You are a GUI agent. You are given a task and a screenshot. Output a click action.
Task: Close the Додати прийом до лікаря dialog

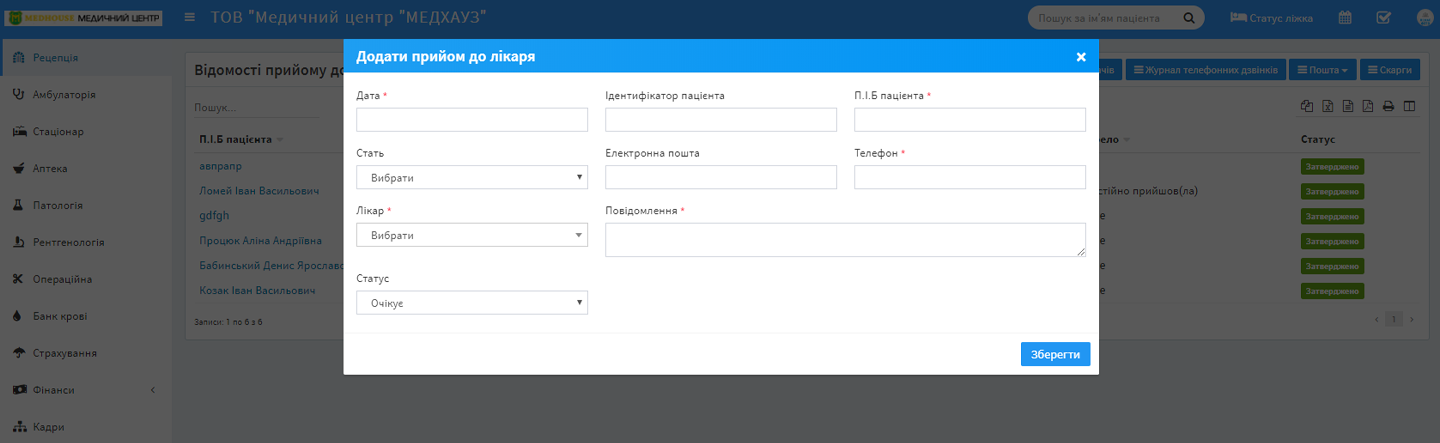click(1081, 57)
